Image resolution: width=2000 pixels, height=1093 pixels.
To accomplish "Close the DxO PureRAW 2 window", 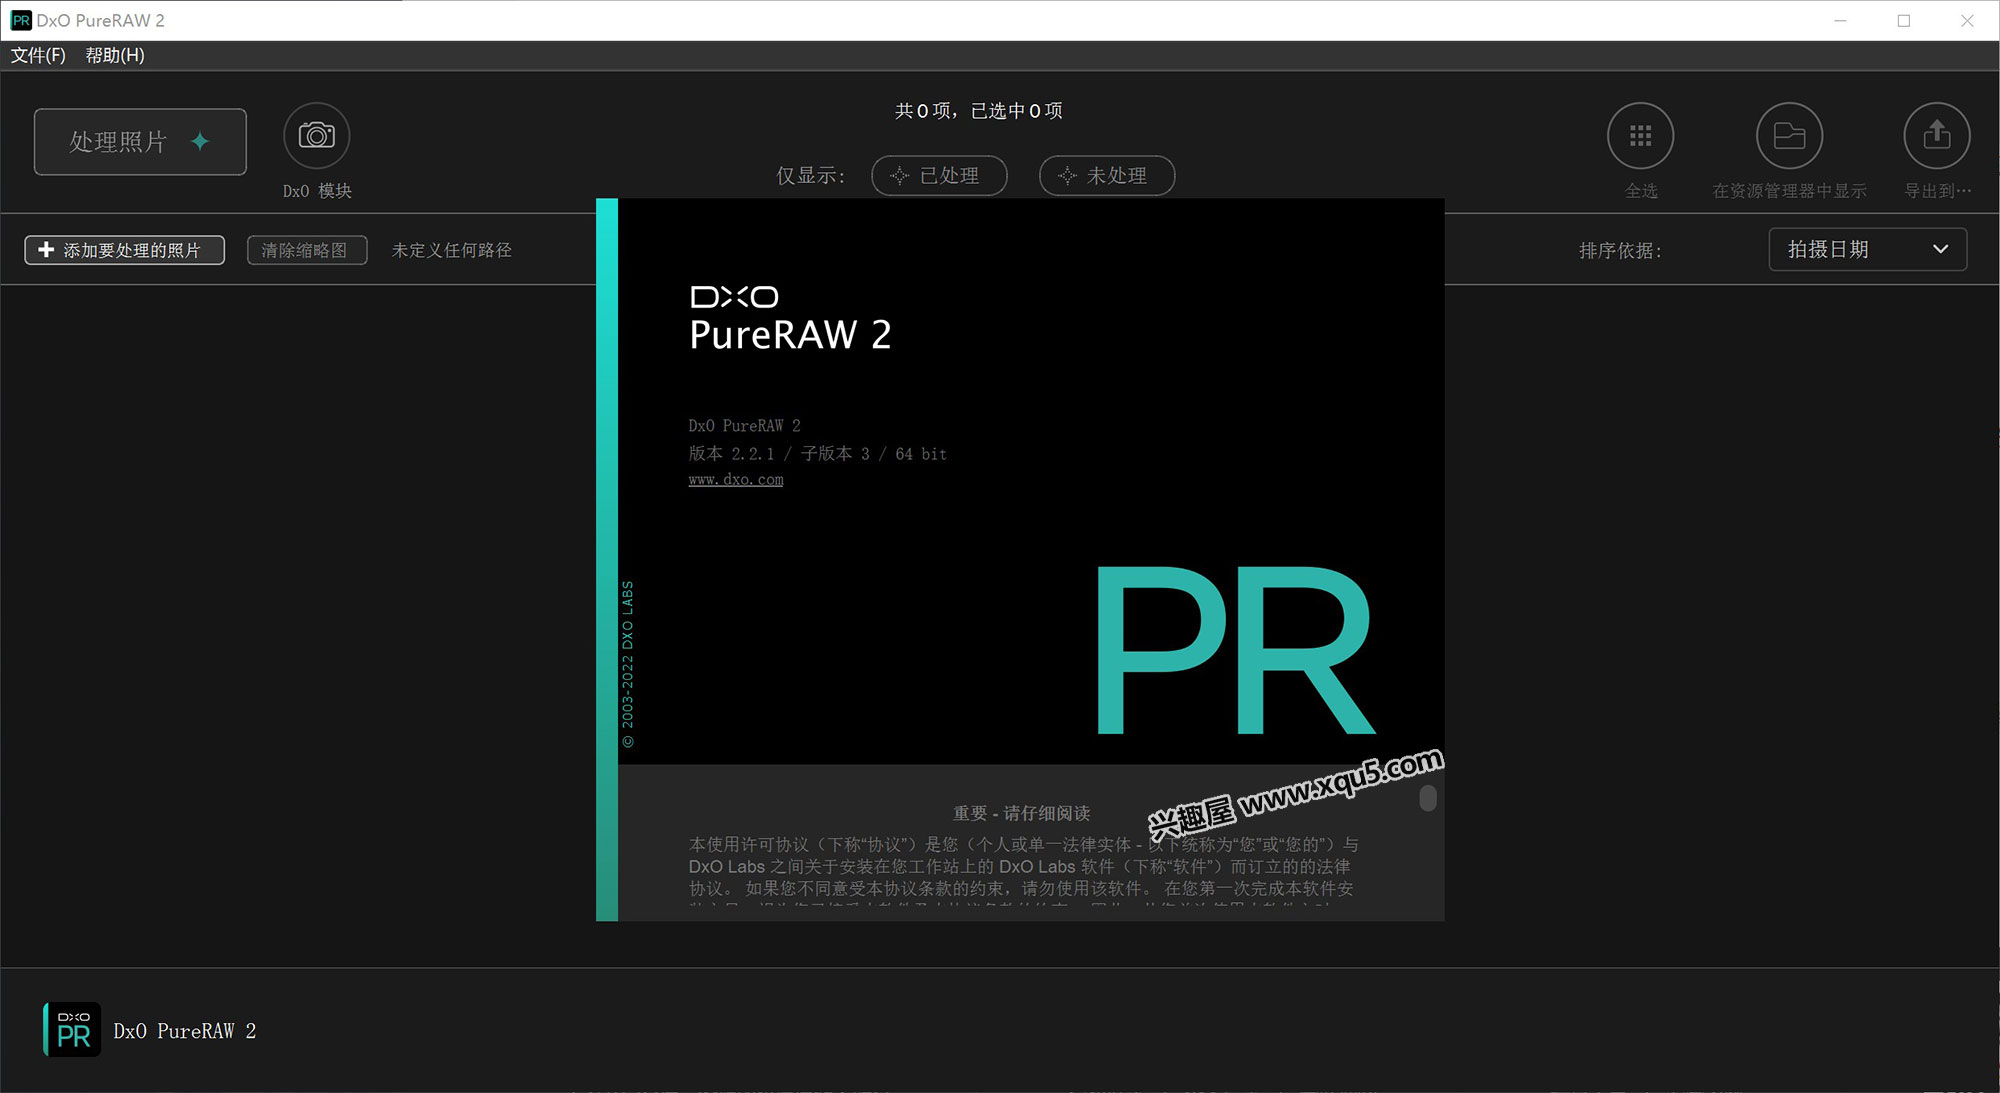I will click(x=1967, y=20).
